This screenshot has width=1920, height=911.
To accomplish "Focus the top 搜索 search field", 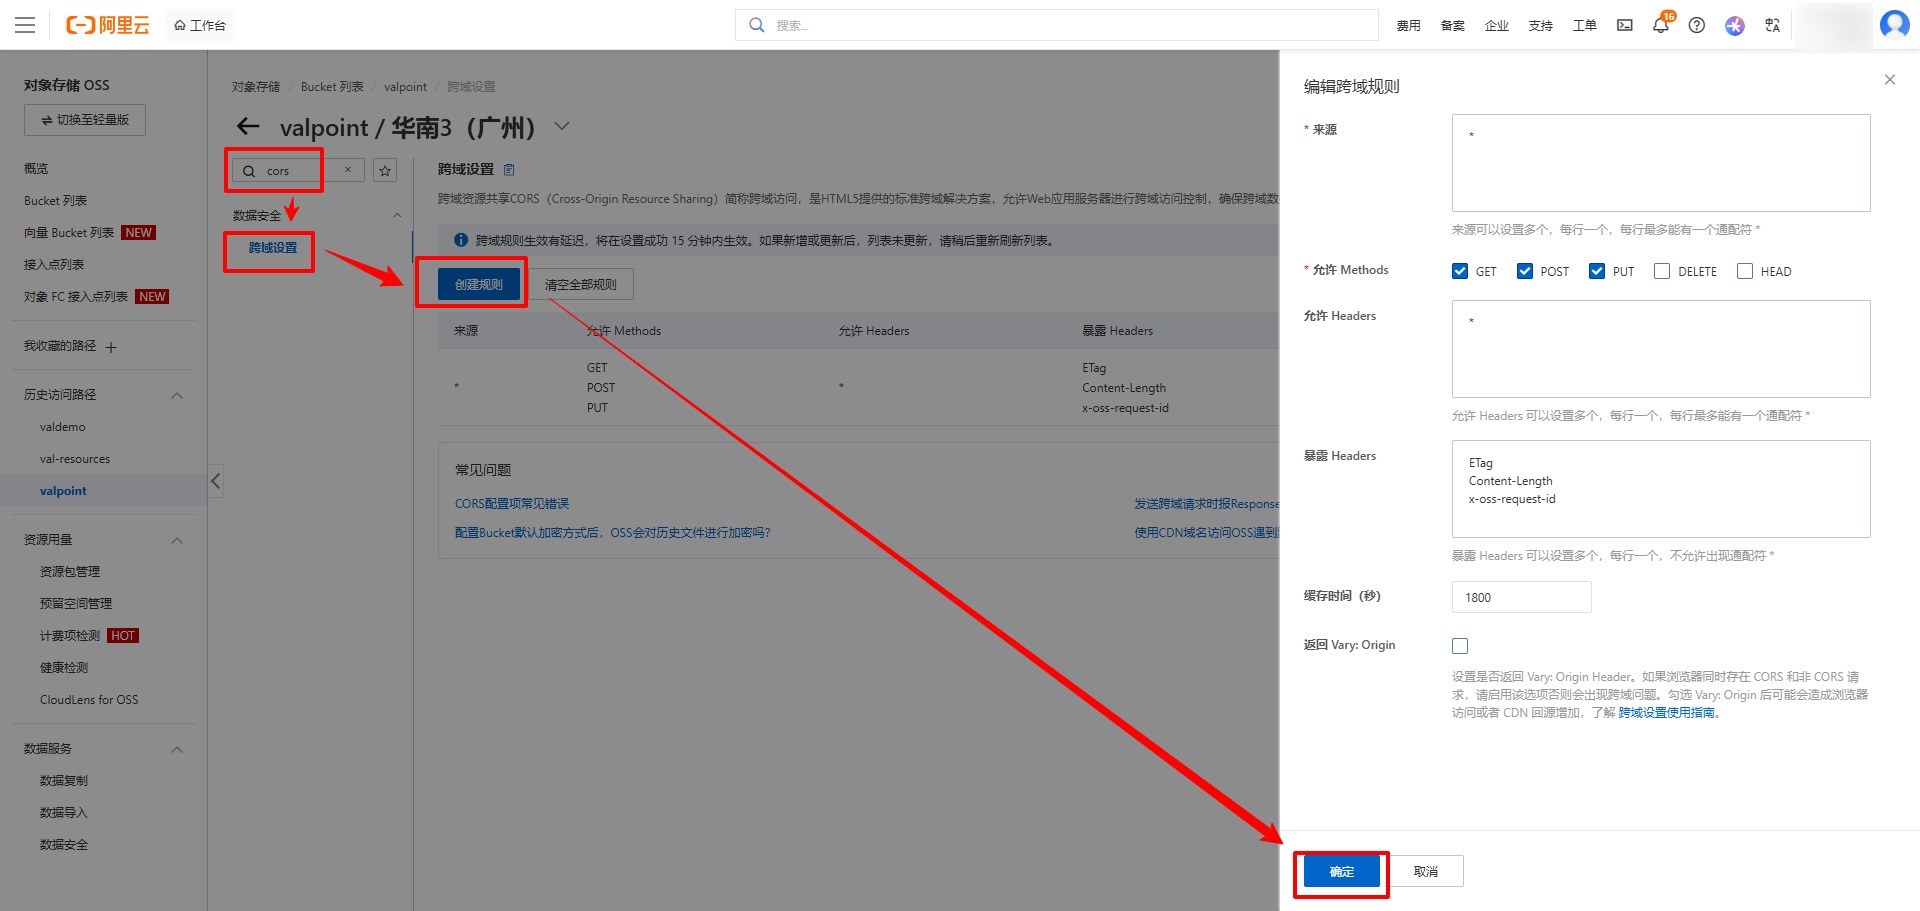I will tap(1057, 25).
